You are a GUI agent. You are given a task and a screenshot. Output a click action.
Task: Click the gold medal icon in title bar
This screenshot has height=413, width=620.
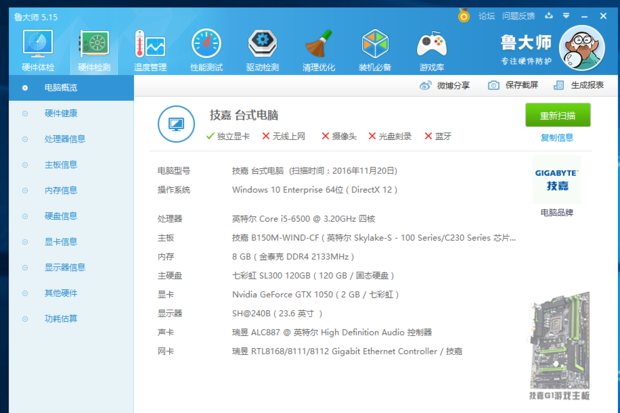(x=463, y=15)
